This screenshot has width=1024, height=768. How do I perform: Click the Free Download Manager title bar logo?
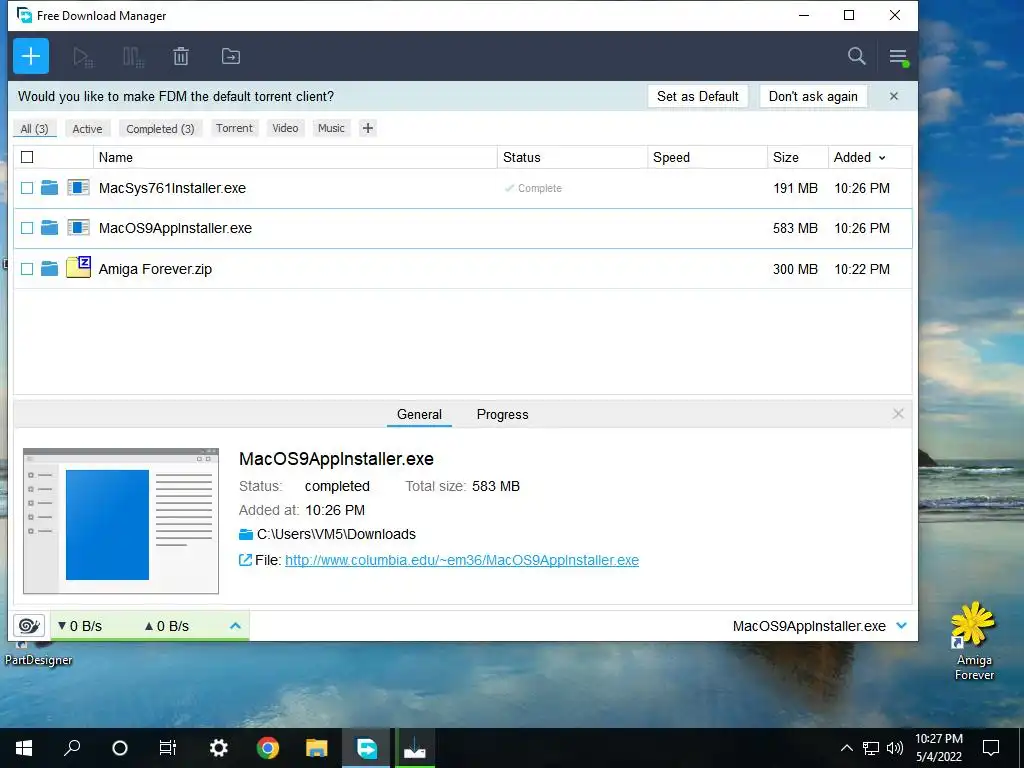24,15
